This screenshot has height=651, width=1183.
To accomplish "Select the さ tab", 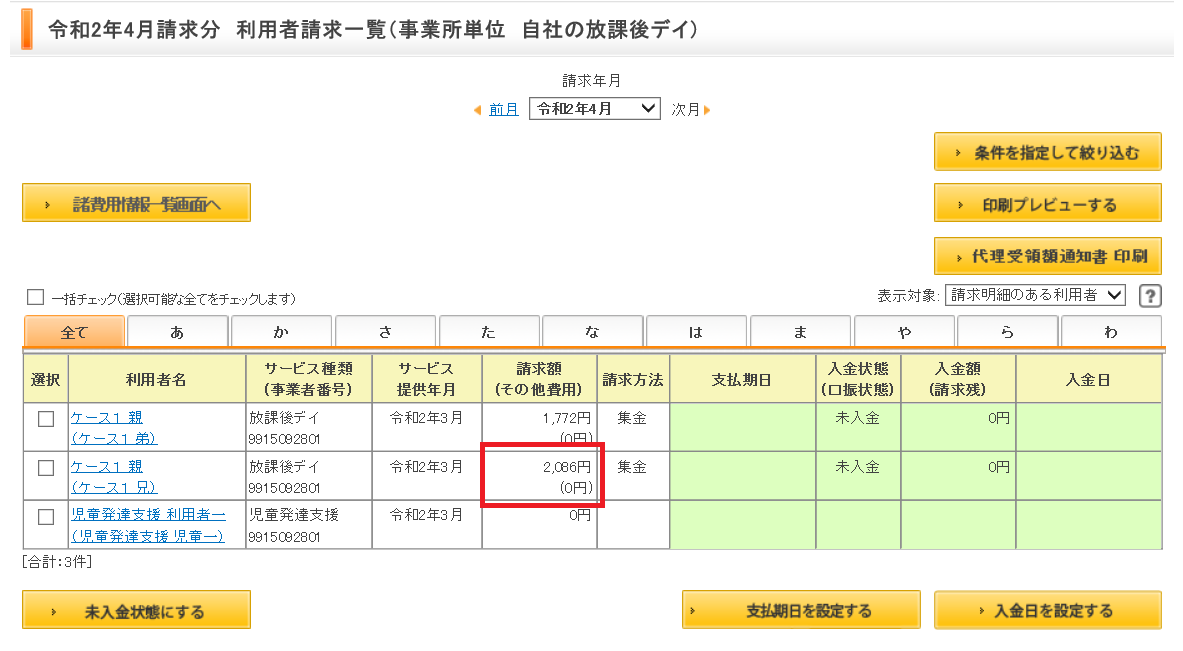I will click(385, 332).
